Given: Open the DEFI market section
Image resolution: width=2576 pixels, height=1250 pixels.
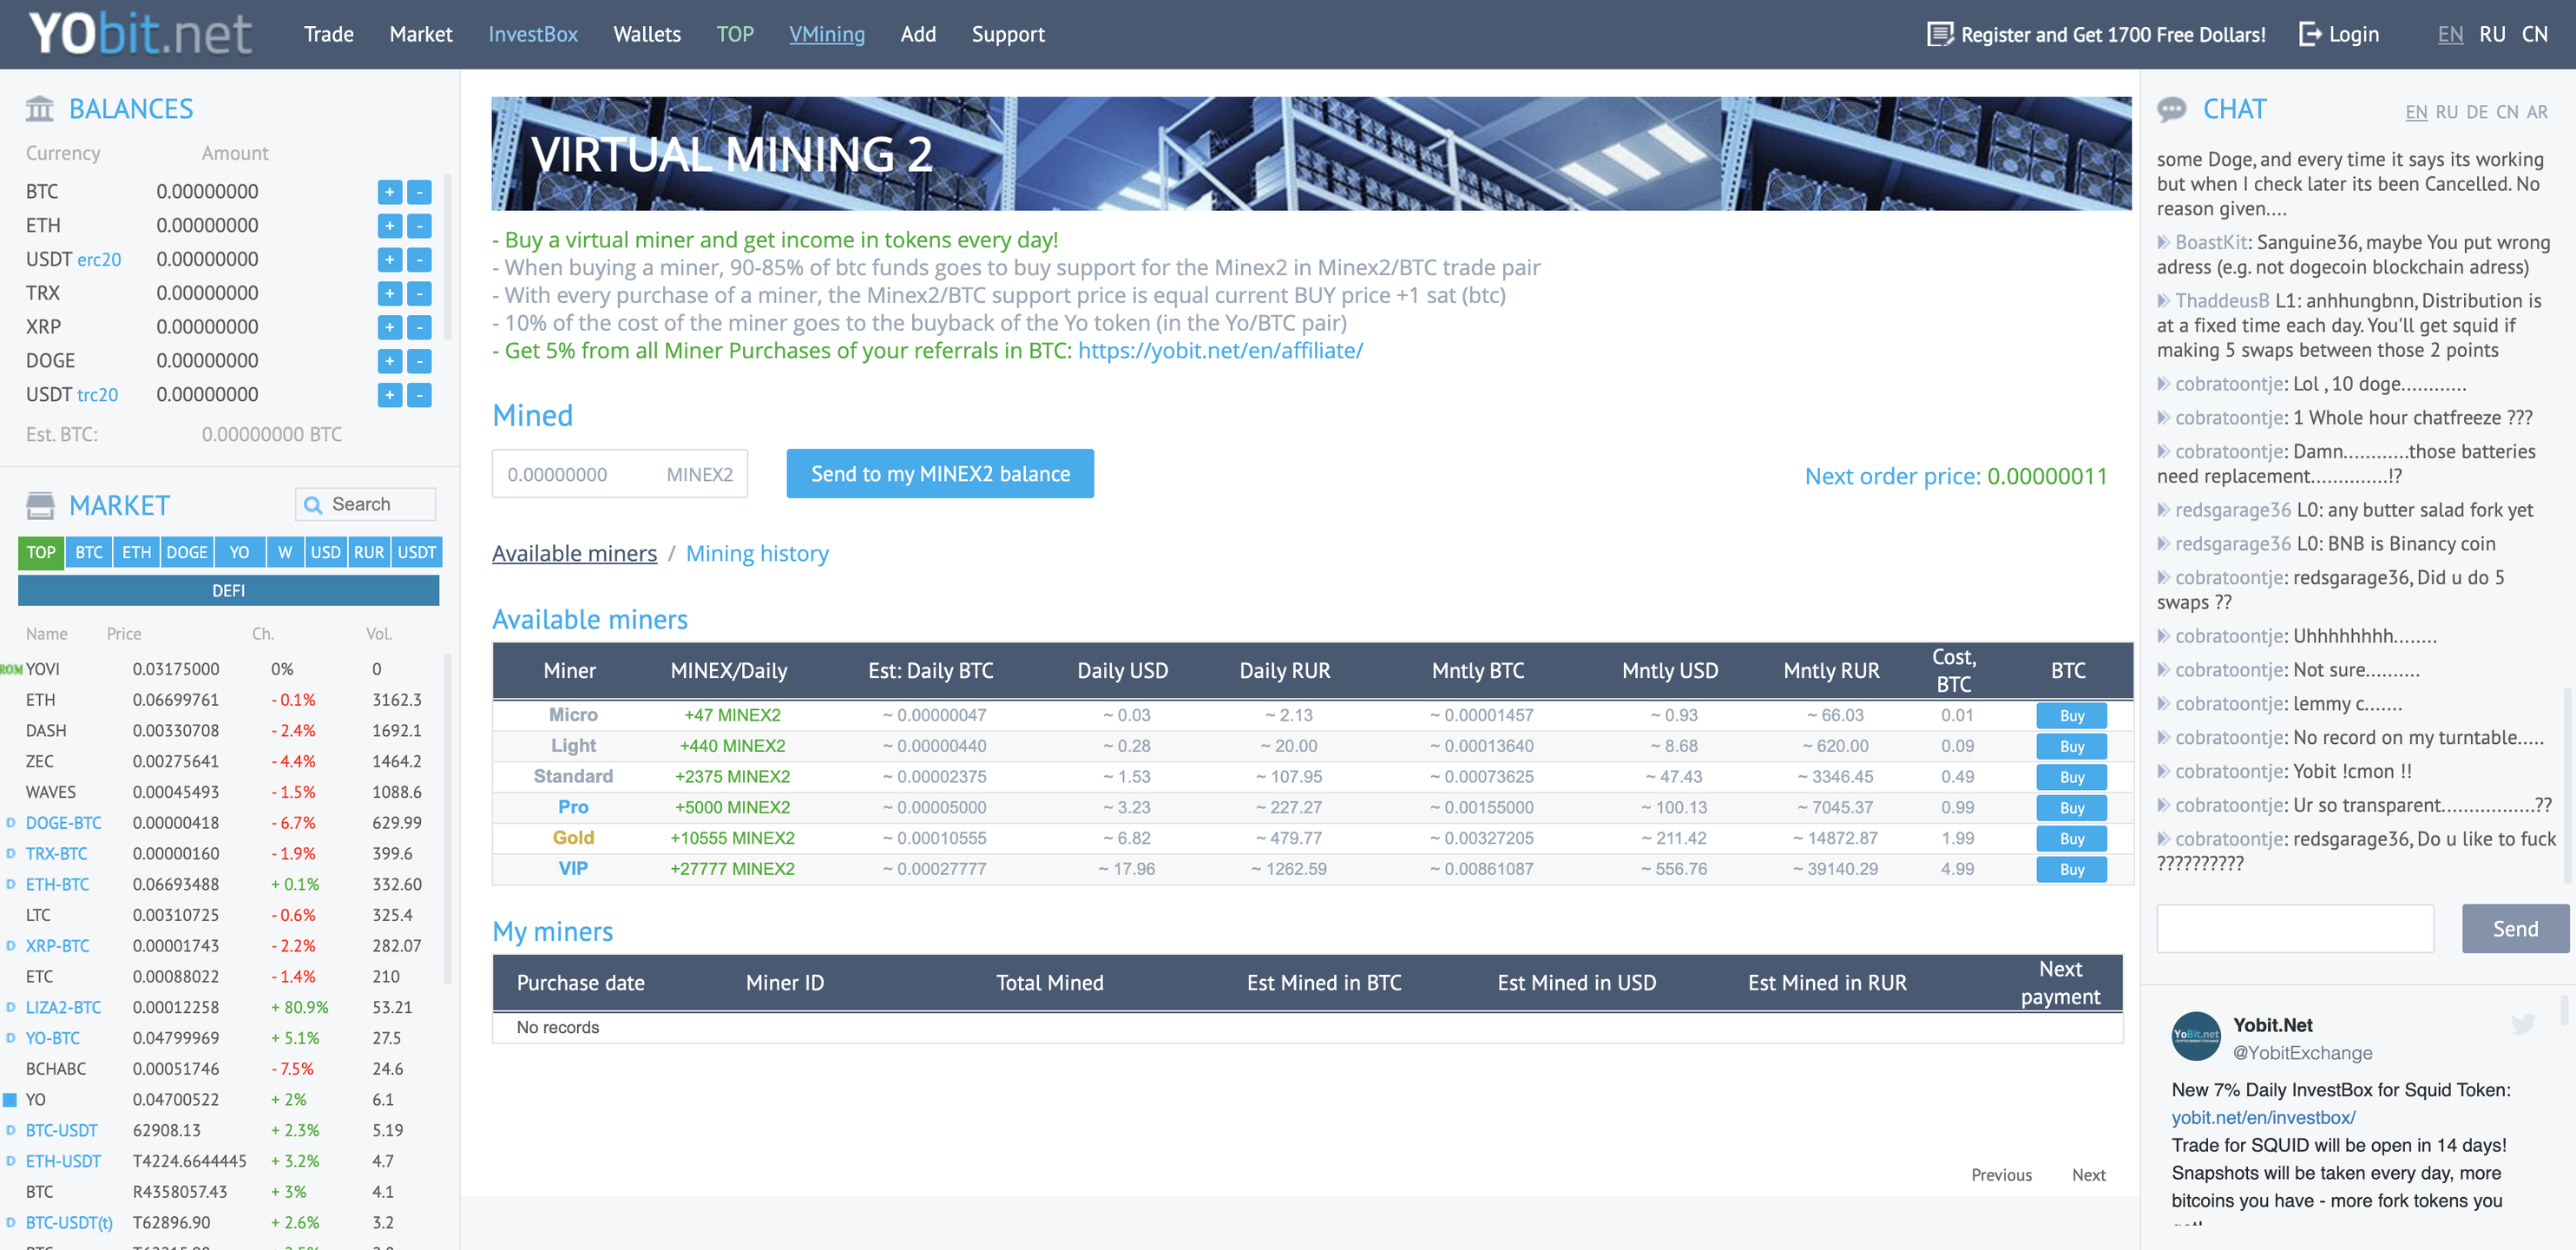Looking at the screenshot, I should (228, 591).
